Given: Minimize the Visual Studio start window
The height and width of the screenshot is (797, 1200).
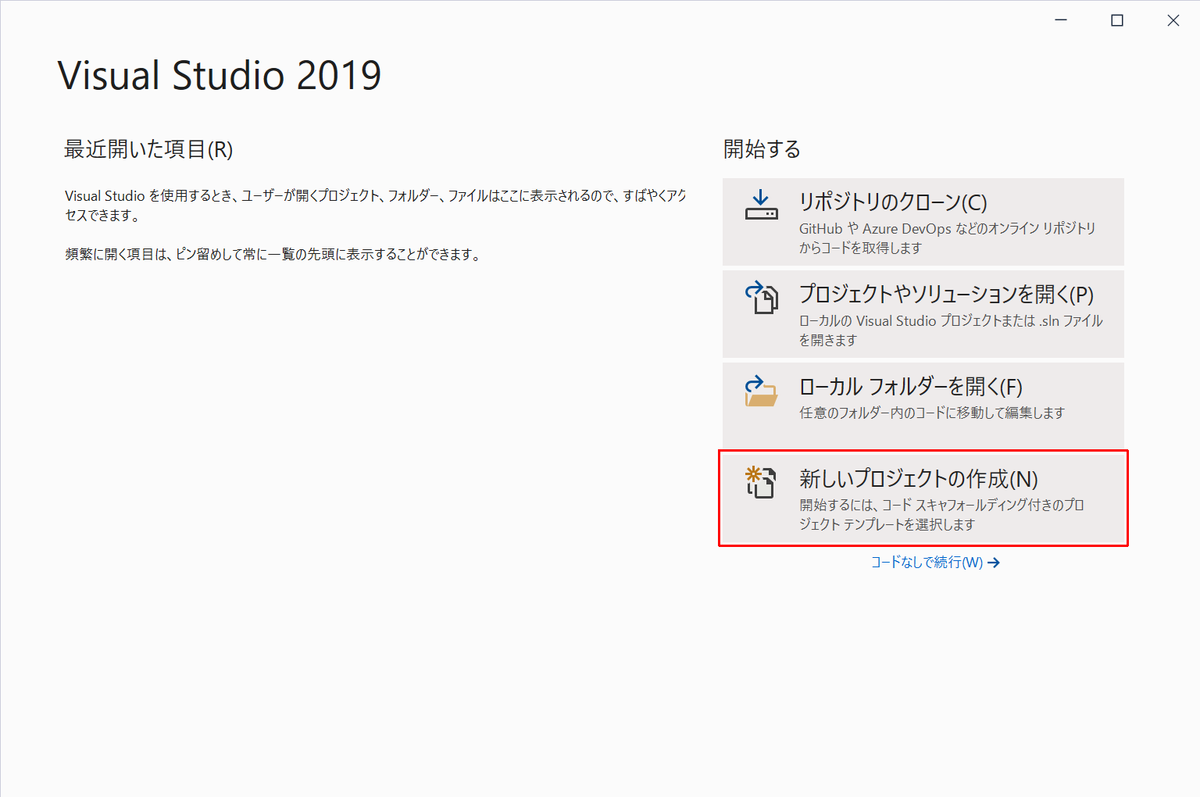Looking at the screenshot, I should tap(1061, 20).
